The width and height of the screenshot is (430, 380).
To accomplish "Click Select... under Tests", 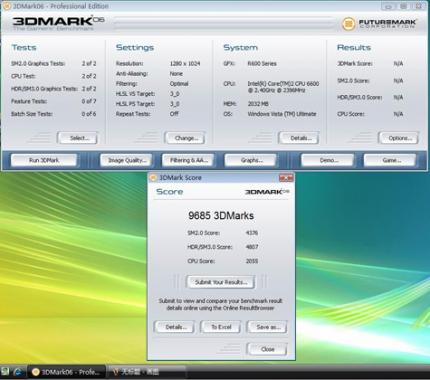I will point(78,138).
